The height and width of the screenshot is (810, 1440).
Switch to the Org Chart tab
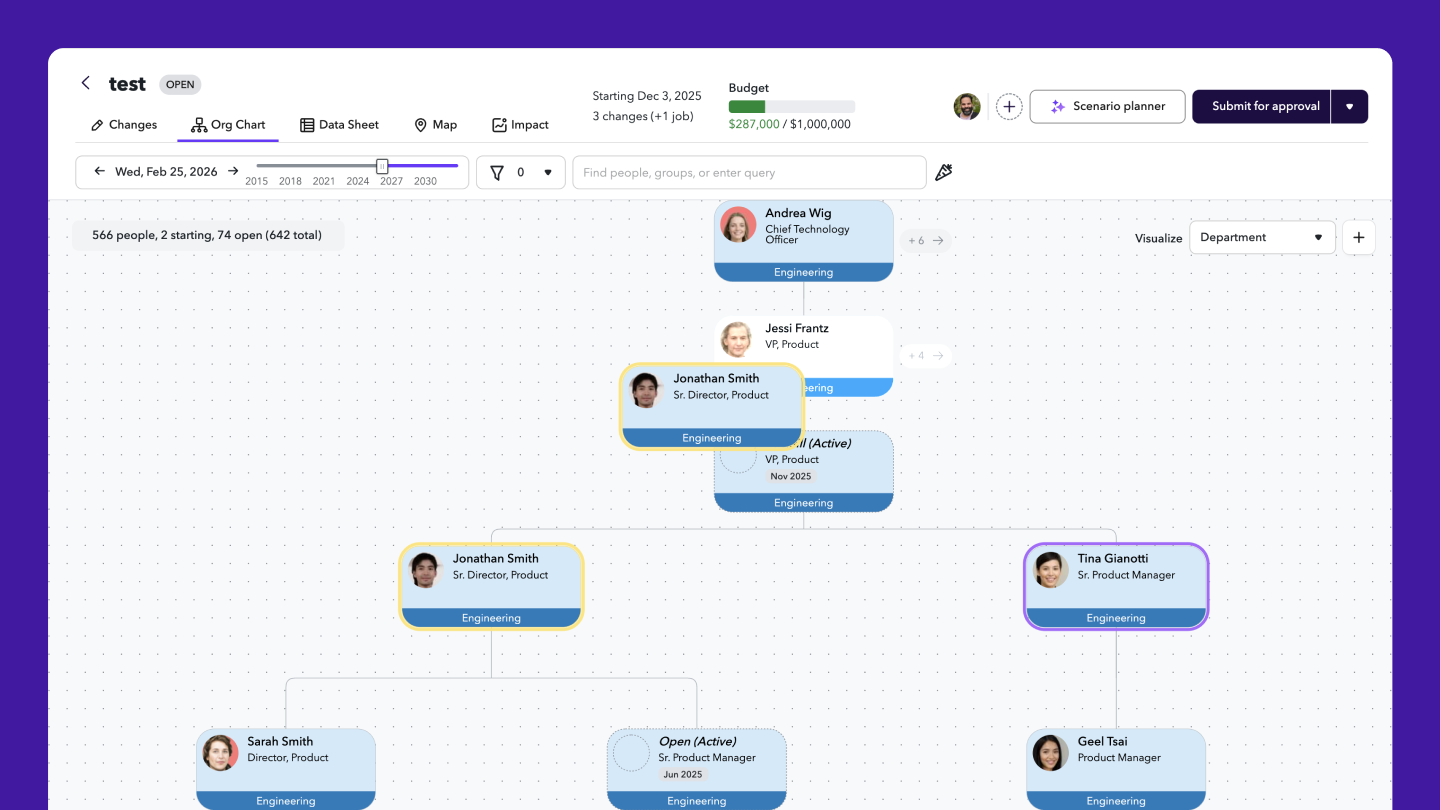227,124
